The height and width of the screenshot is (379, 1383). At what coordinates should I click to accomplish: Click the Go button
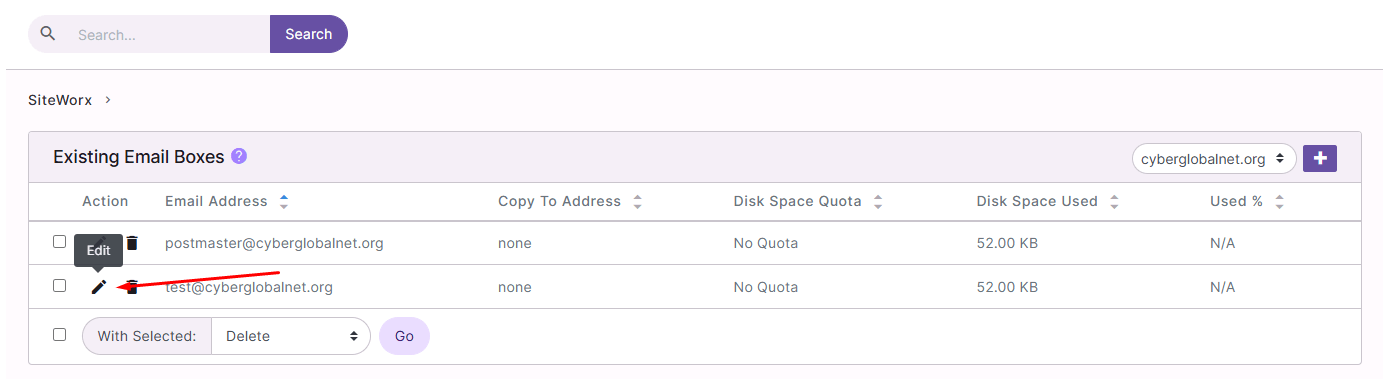click(404, 336)
